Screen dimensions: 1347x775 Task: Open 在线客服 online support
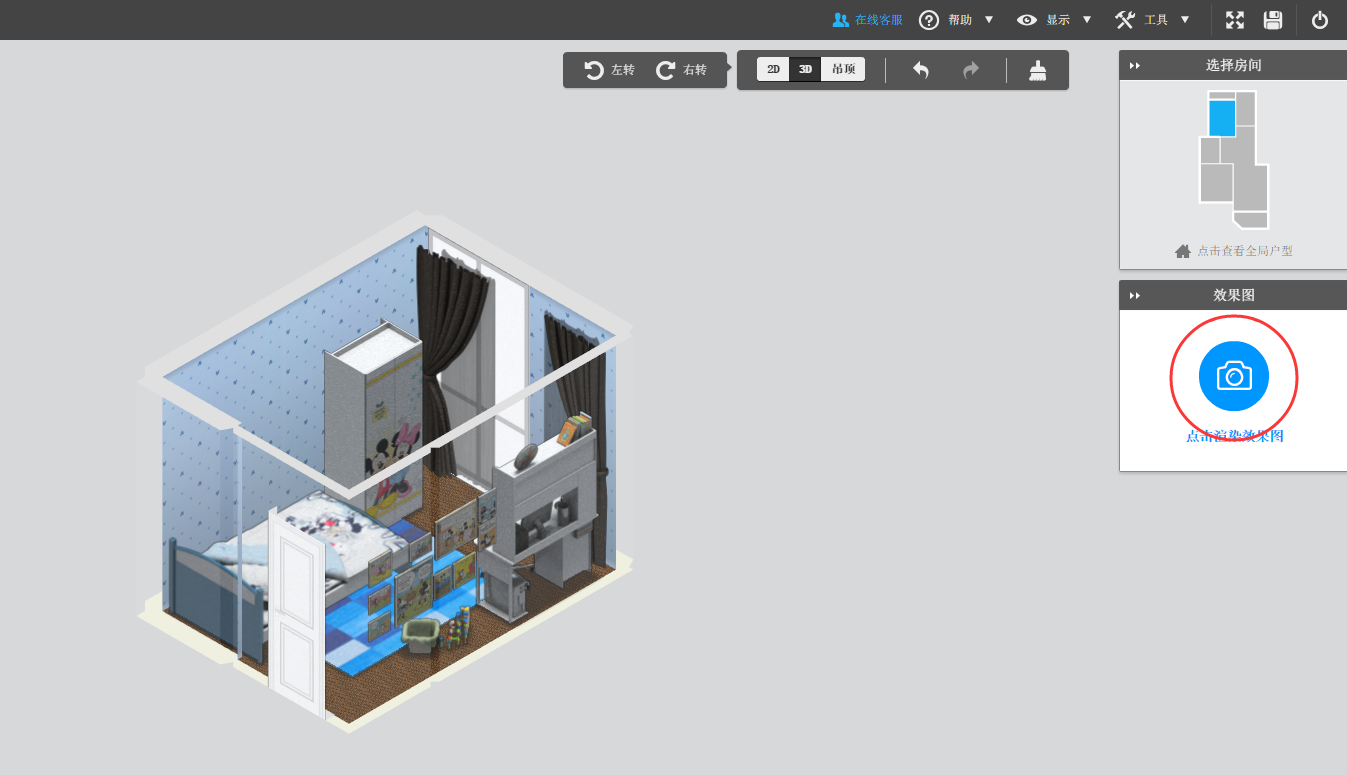pos(867,20)
